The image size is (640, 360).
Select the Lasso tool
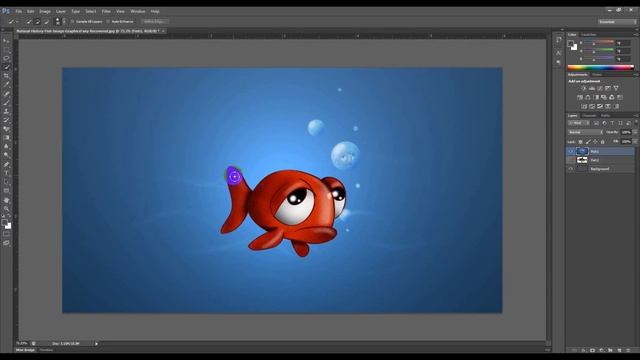pos(6,58)
